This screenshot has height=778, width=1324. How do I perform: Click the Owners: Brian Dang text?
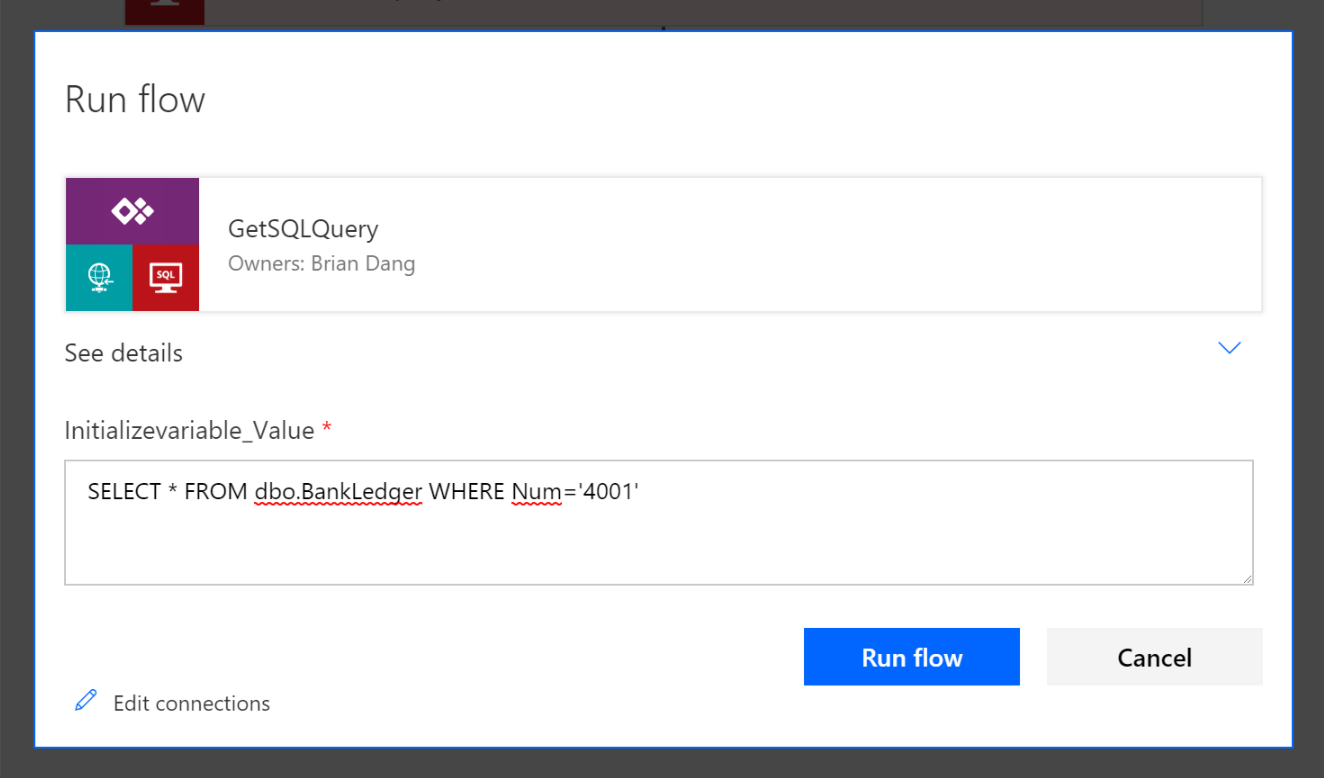pyautogui.click(x=321, y=264)
